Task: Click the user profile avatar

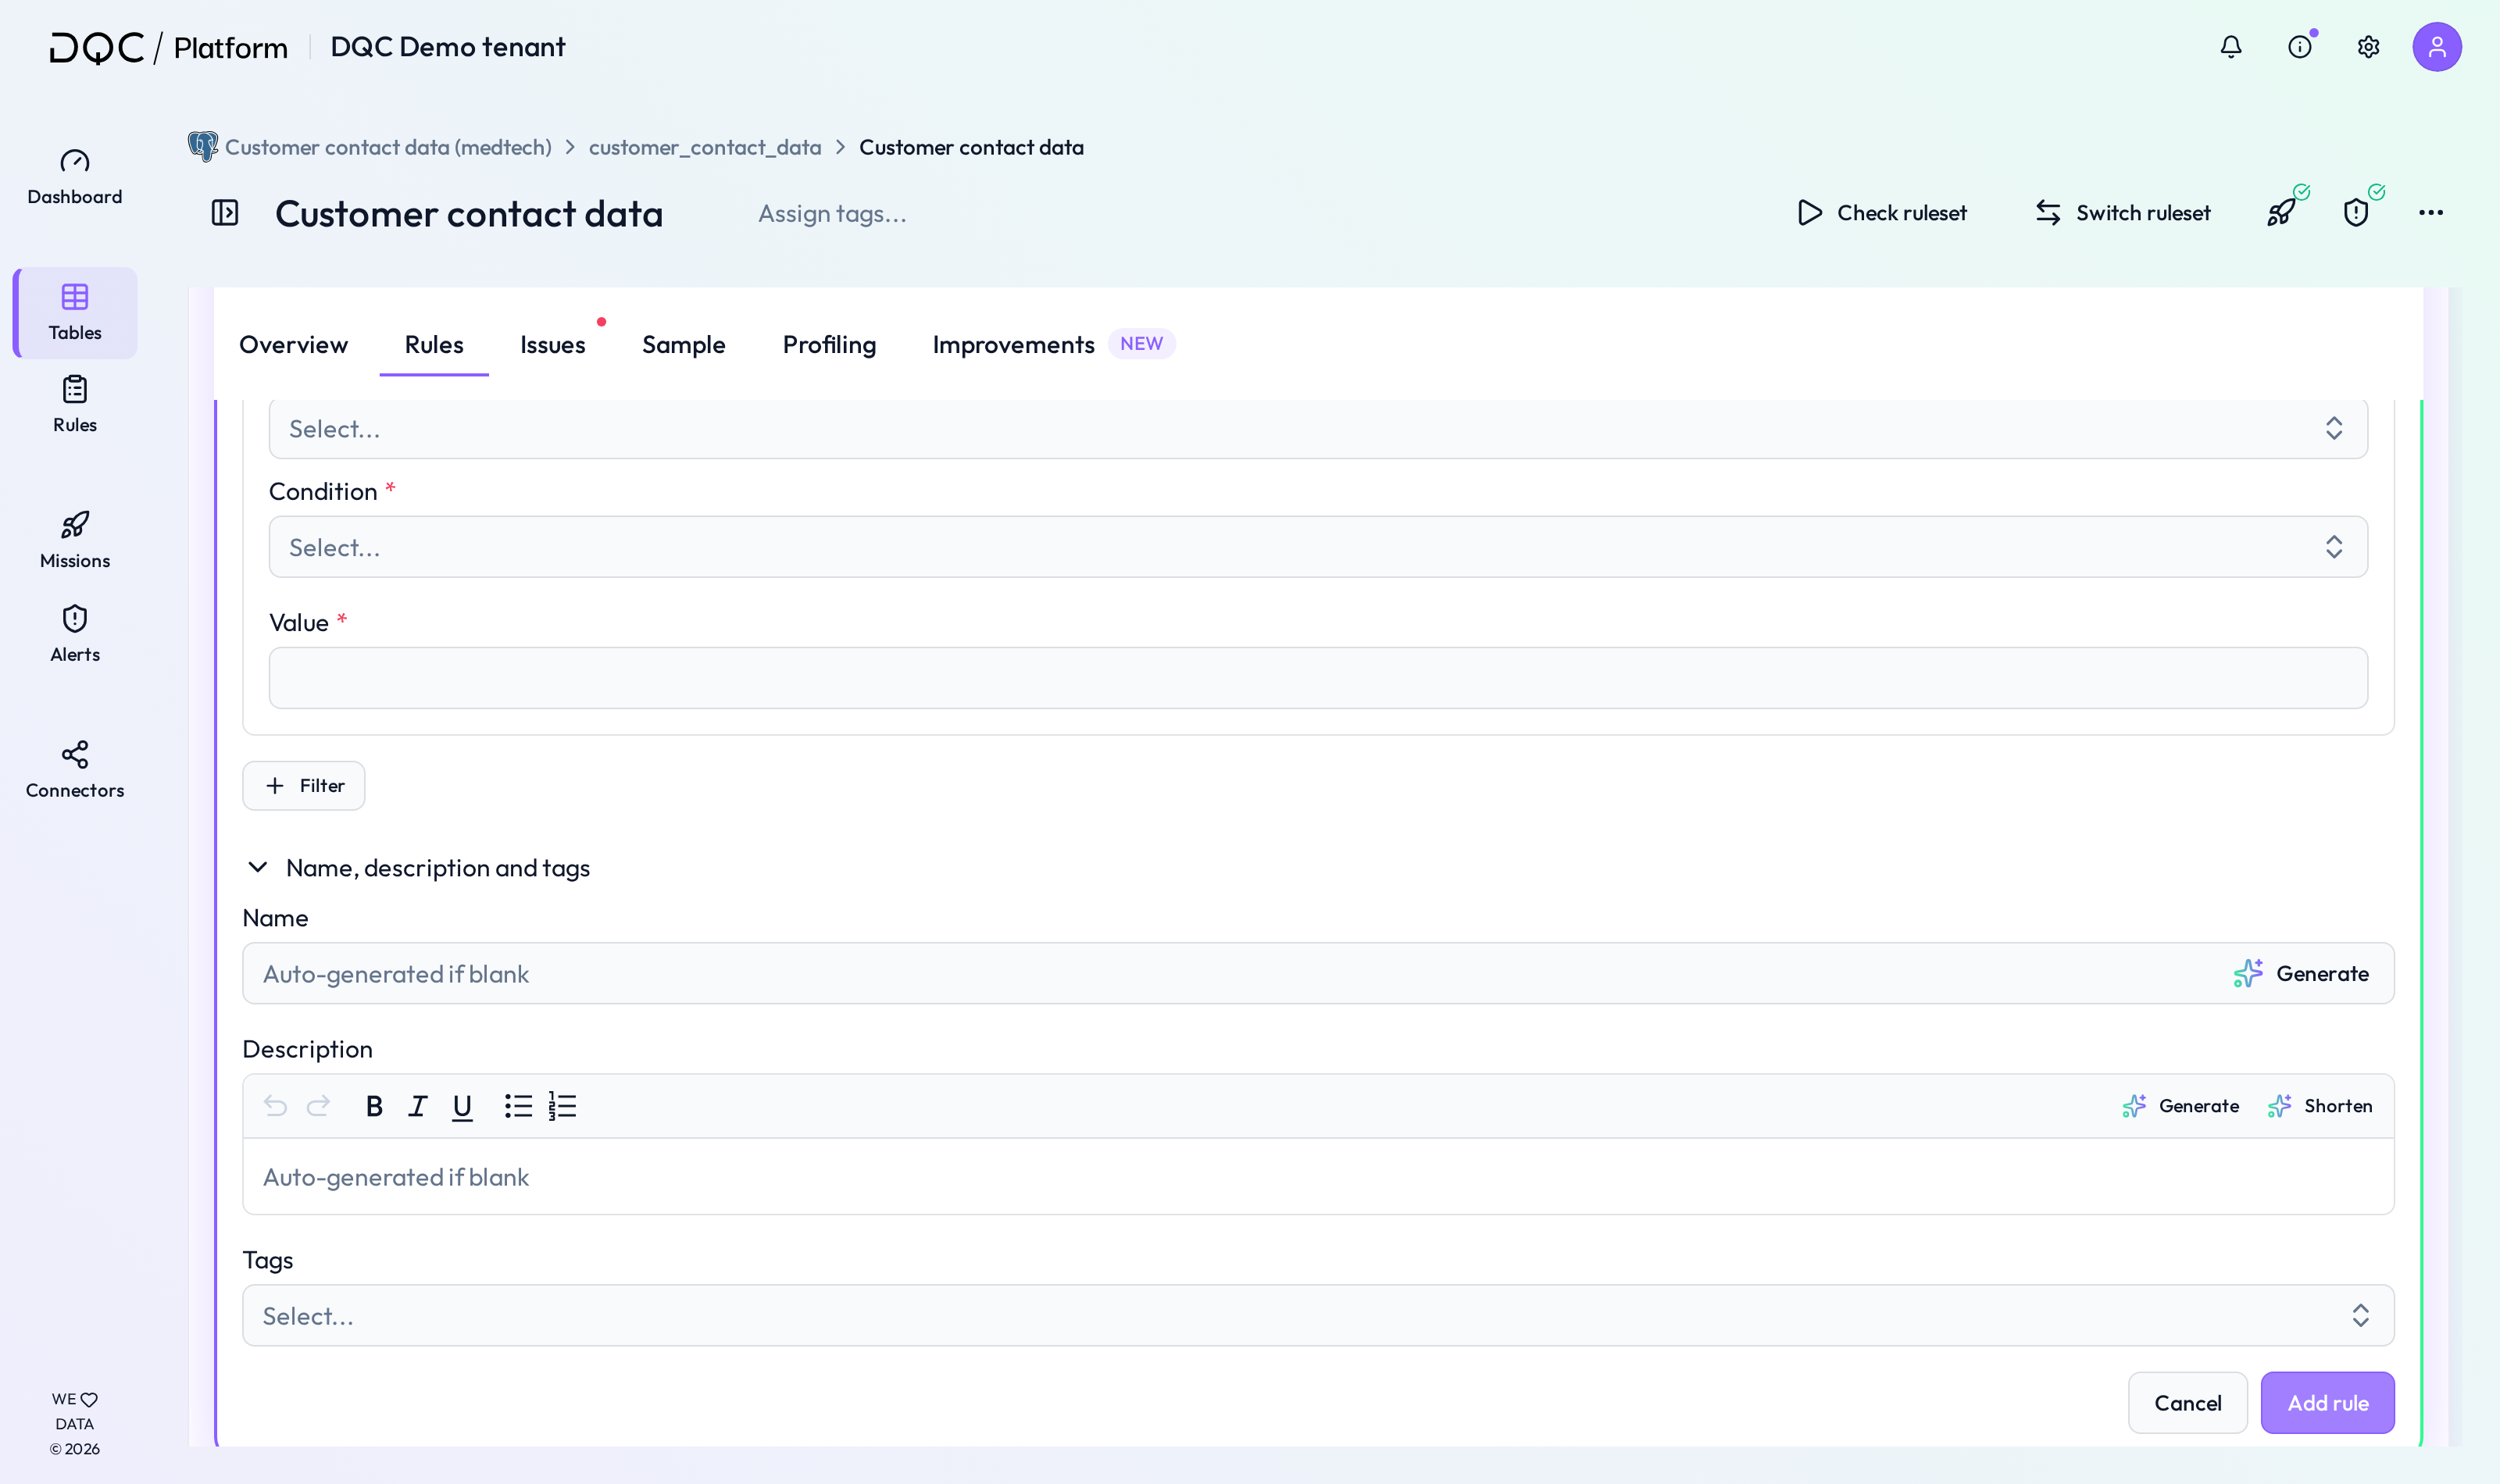Action: coord(2437,47)
